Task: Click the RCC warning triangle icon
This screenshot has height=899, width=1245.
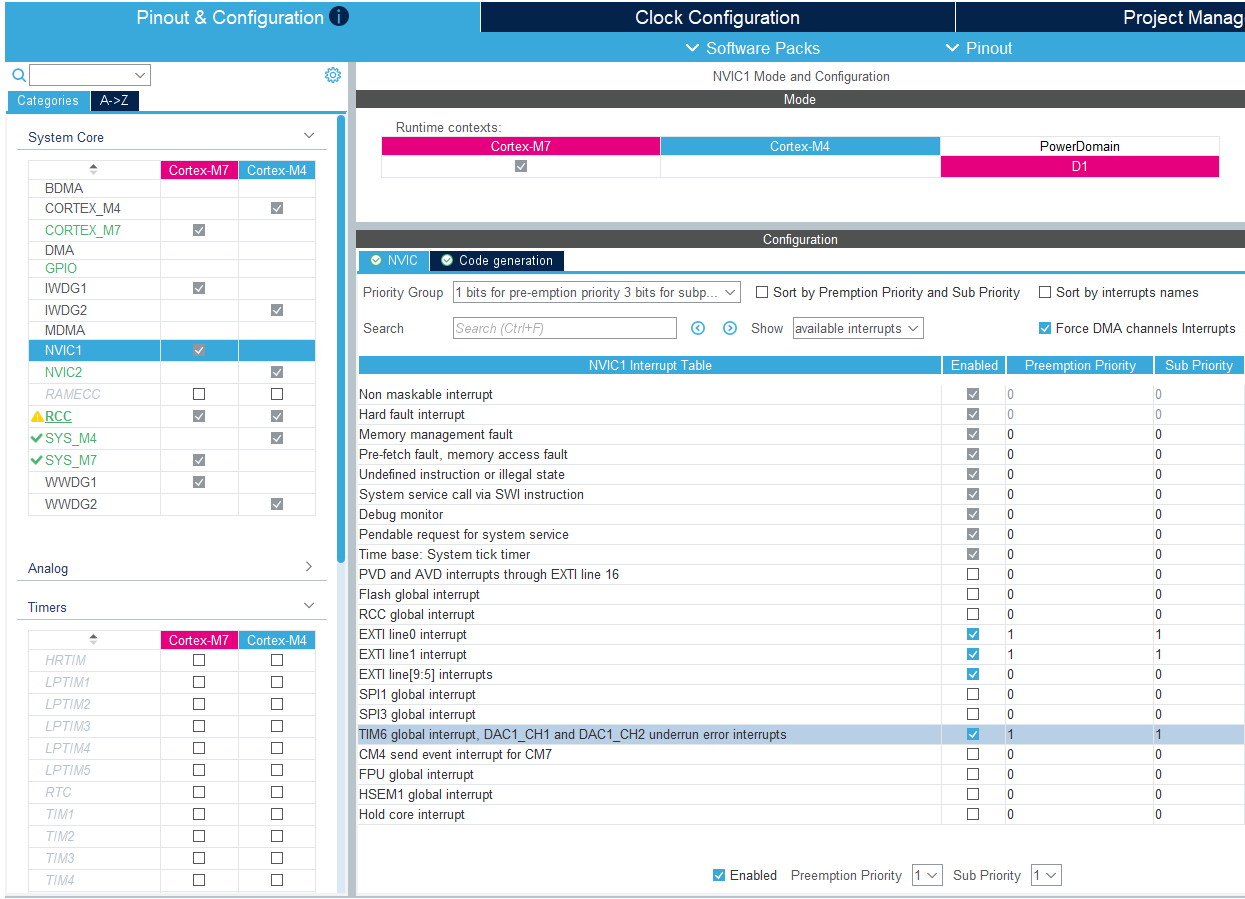Action: coord(37,416)
